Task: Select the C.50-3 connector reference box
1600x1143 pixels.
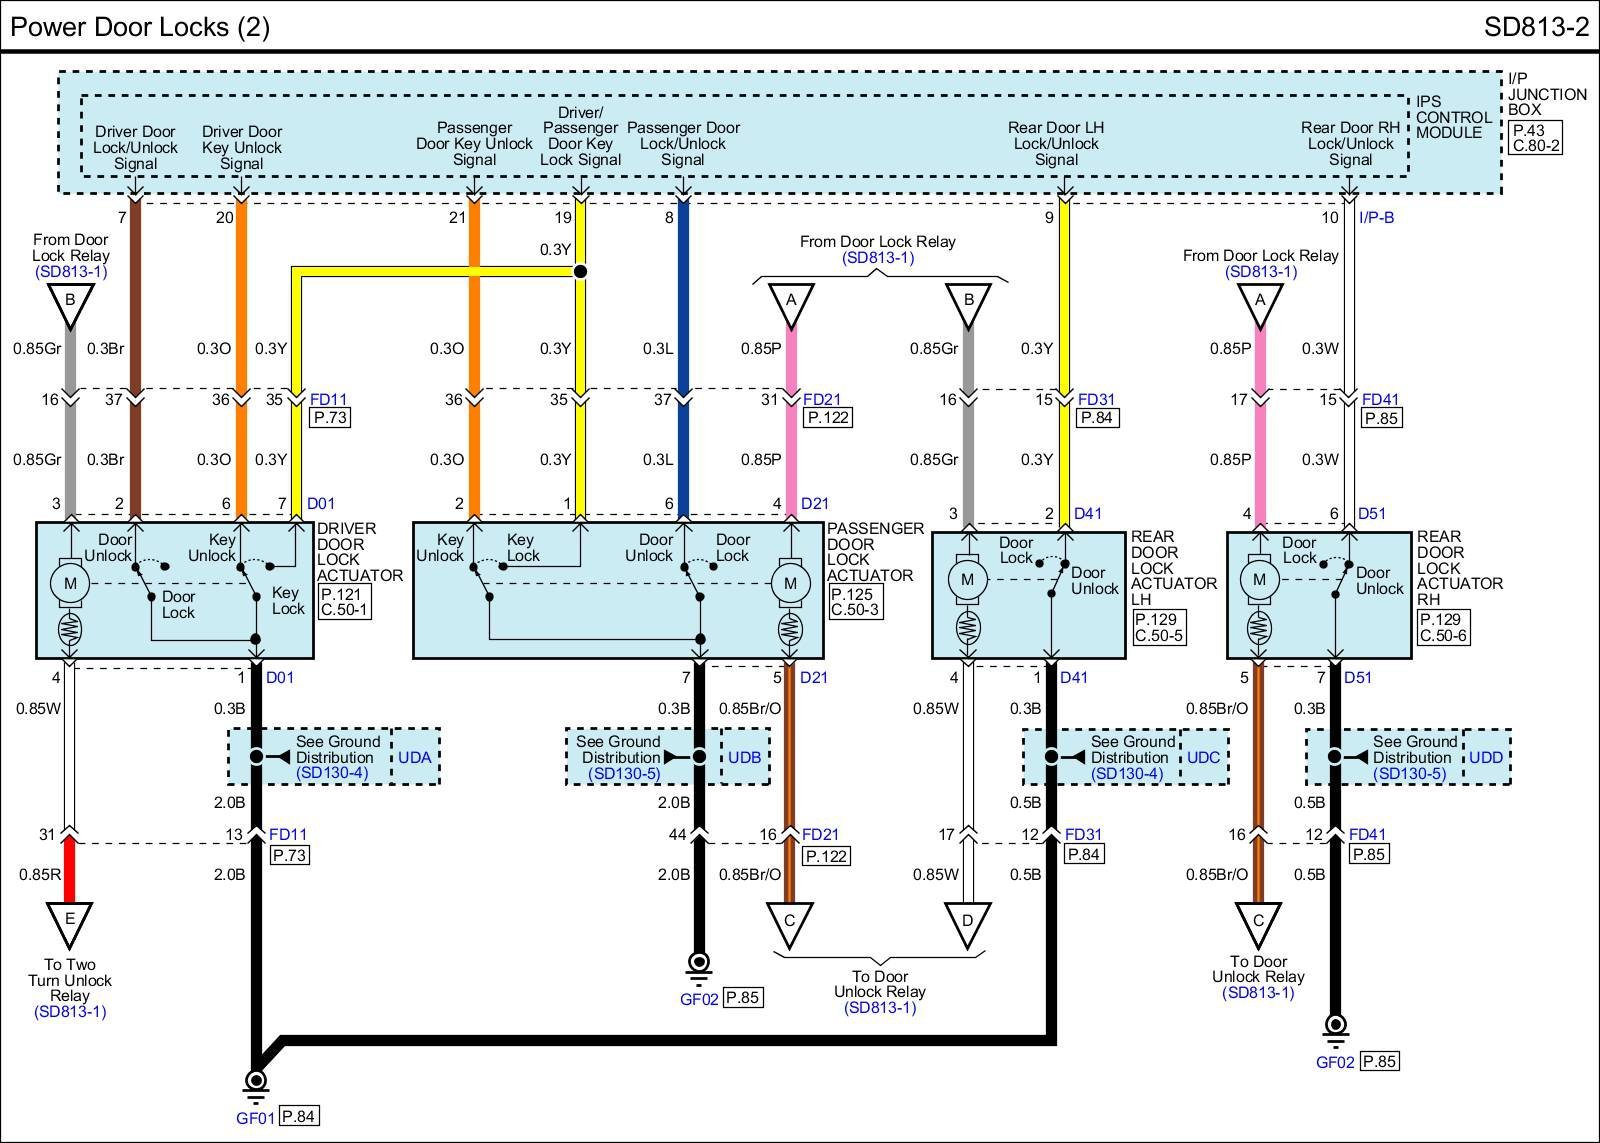Action: (855, 609)
